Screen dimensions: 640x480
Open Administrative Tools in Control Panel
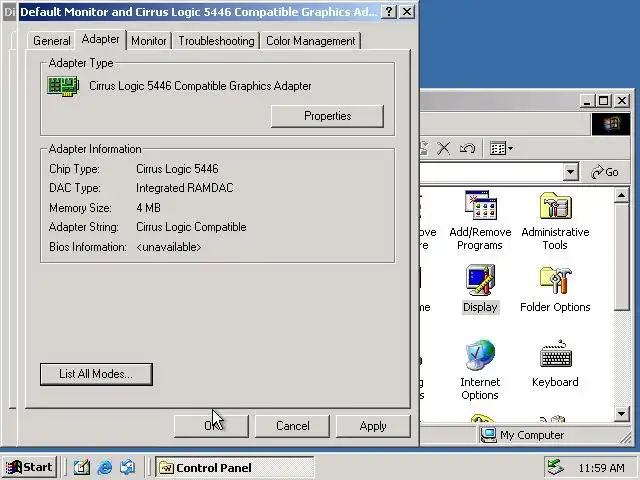pos(555,220)
